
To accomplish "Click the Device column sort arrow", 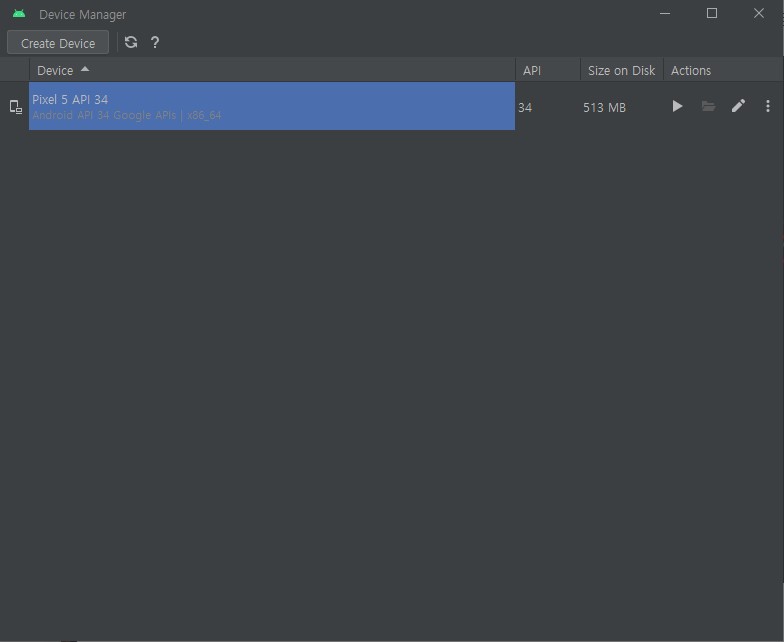I will pos(85,69).
